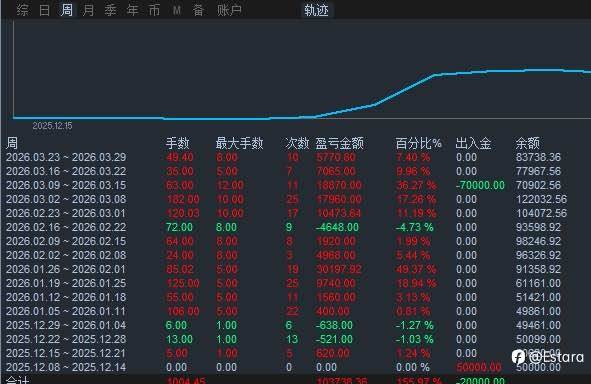The height and width of the screenshot is (384, 591).
Task: Click the percentage value 49.37 %
Action: tap(416, 269)
